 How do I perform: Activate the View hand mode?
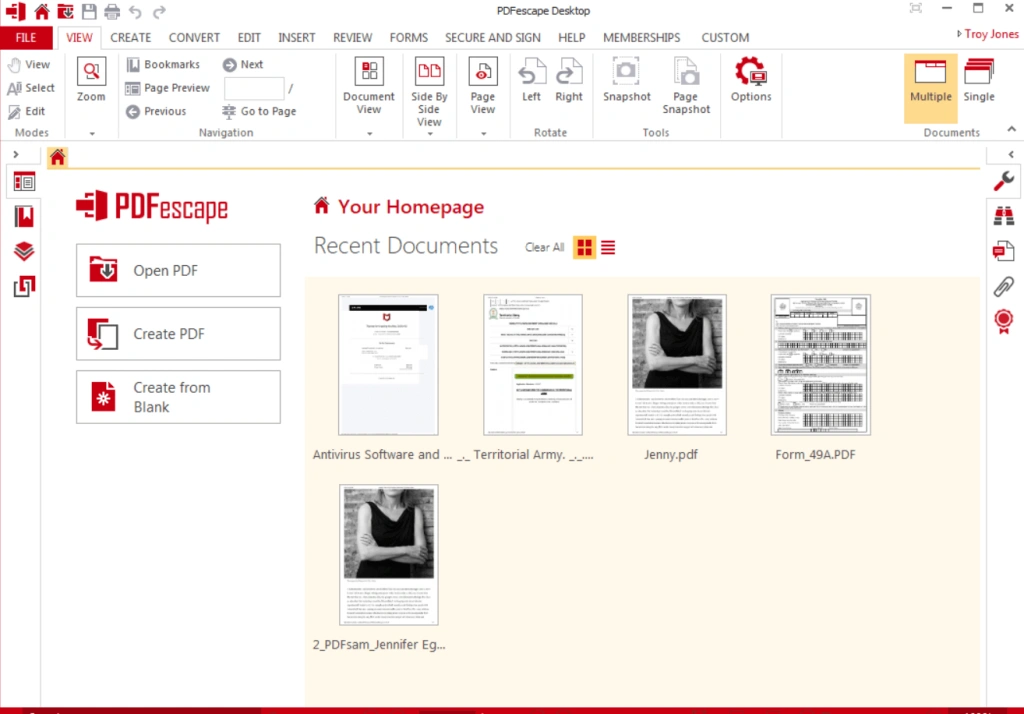(29, 64)
